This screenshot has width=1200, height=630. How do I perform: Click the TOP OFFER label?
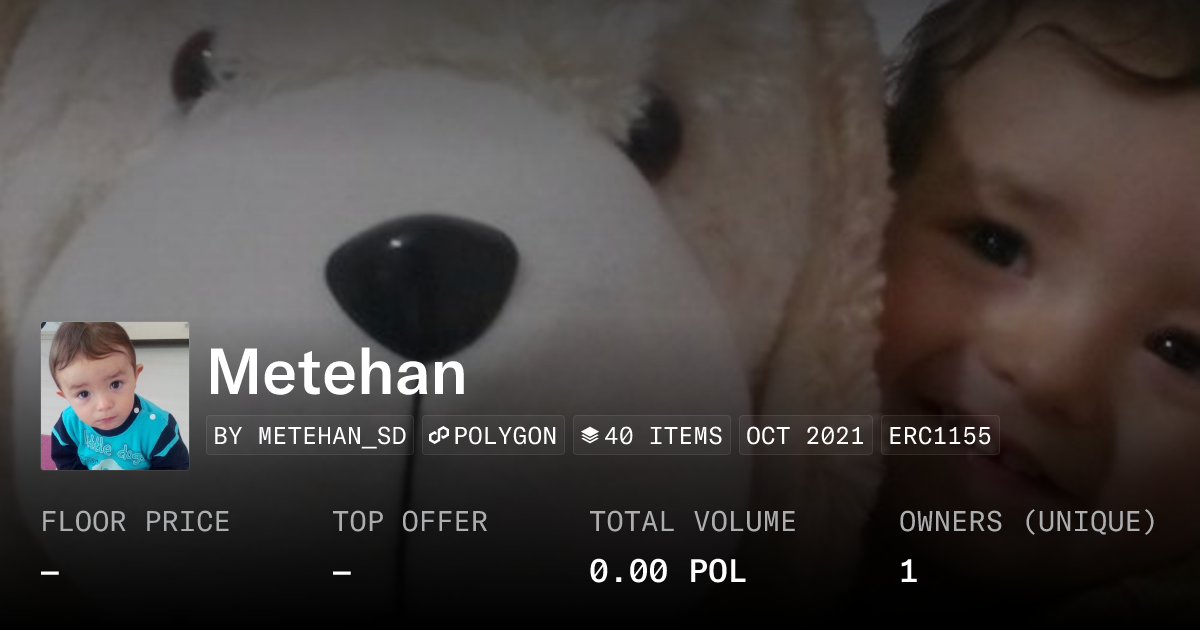point(410,522)
